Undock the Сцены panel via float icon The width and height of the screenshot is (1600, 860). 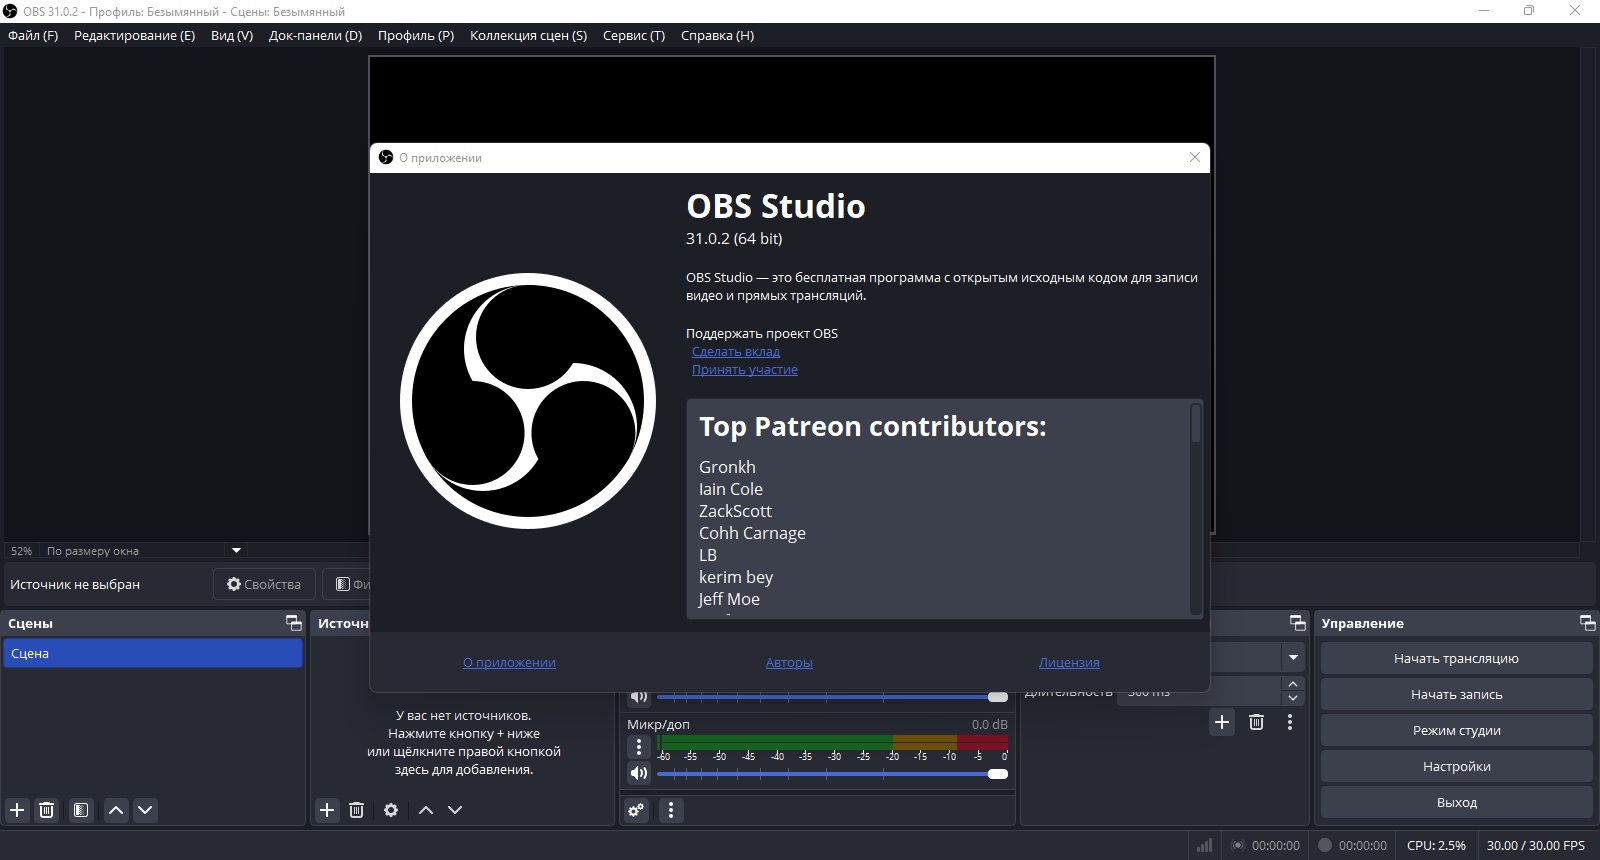pyautogui.click(x=294, y=623)
